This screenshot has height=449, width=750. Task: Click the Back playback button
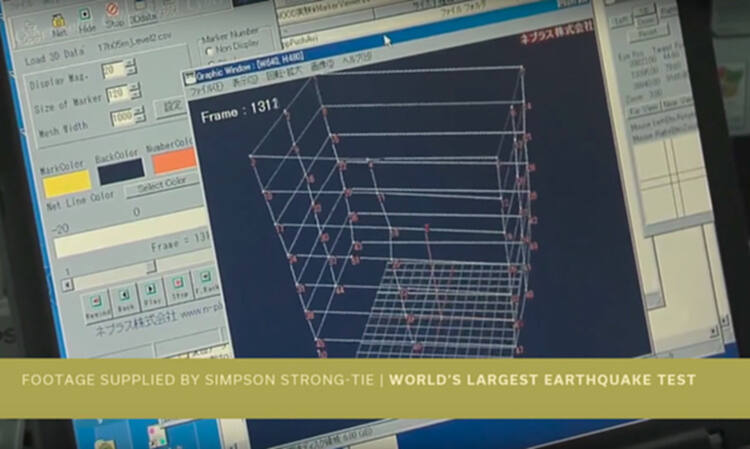click(124, 299)
